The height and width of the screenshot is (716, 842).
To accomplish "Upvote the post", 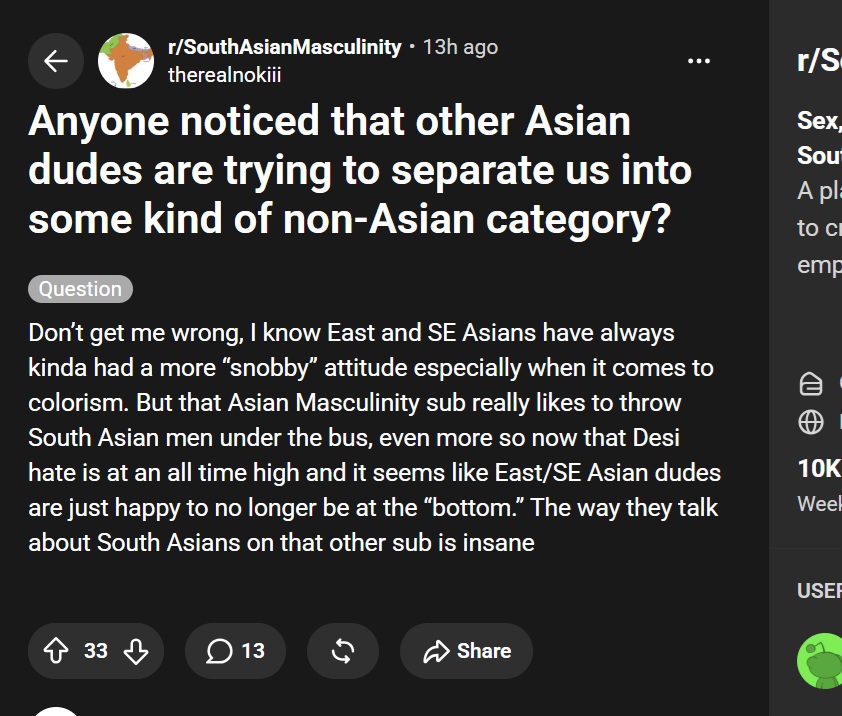I will [56, 650].
